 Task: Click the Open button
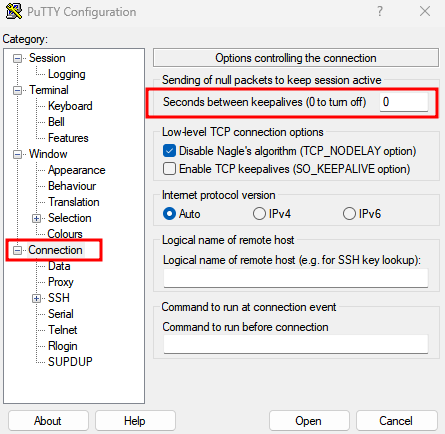(309, 421)
